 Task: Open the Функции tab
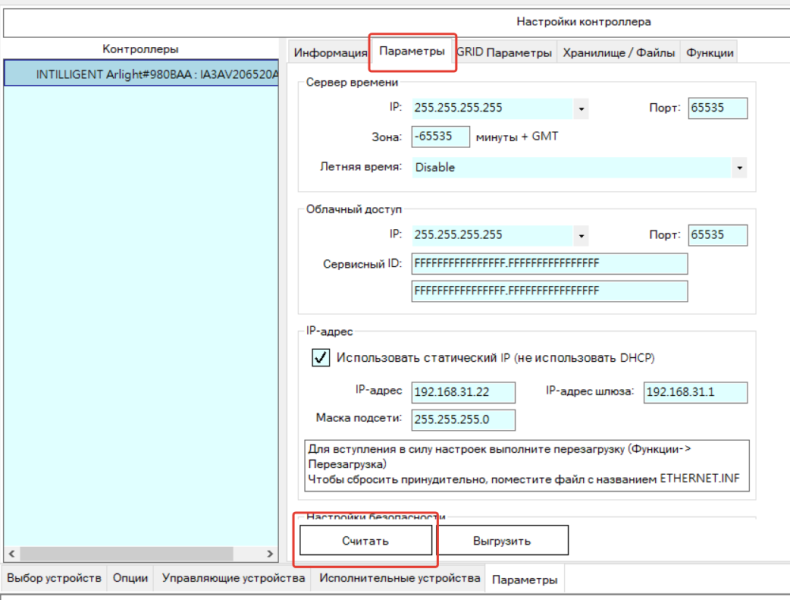709,52
